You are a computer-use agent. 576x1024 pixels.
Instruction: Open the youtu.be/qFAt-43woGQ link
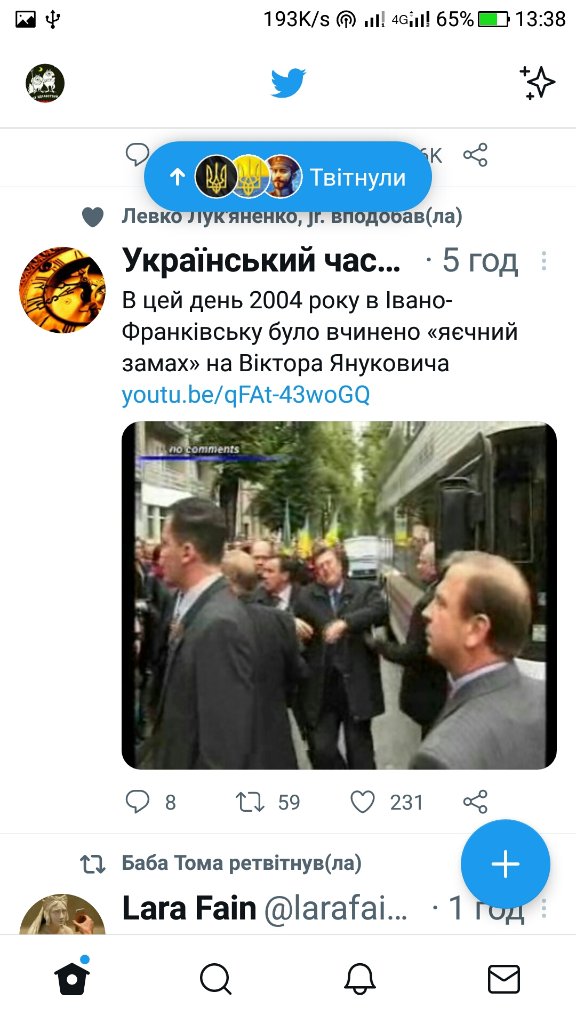246,395
